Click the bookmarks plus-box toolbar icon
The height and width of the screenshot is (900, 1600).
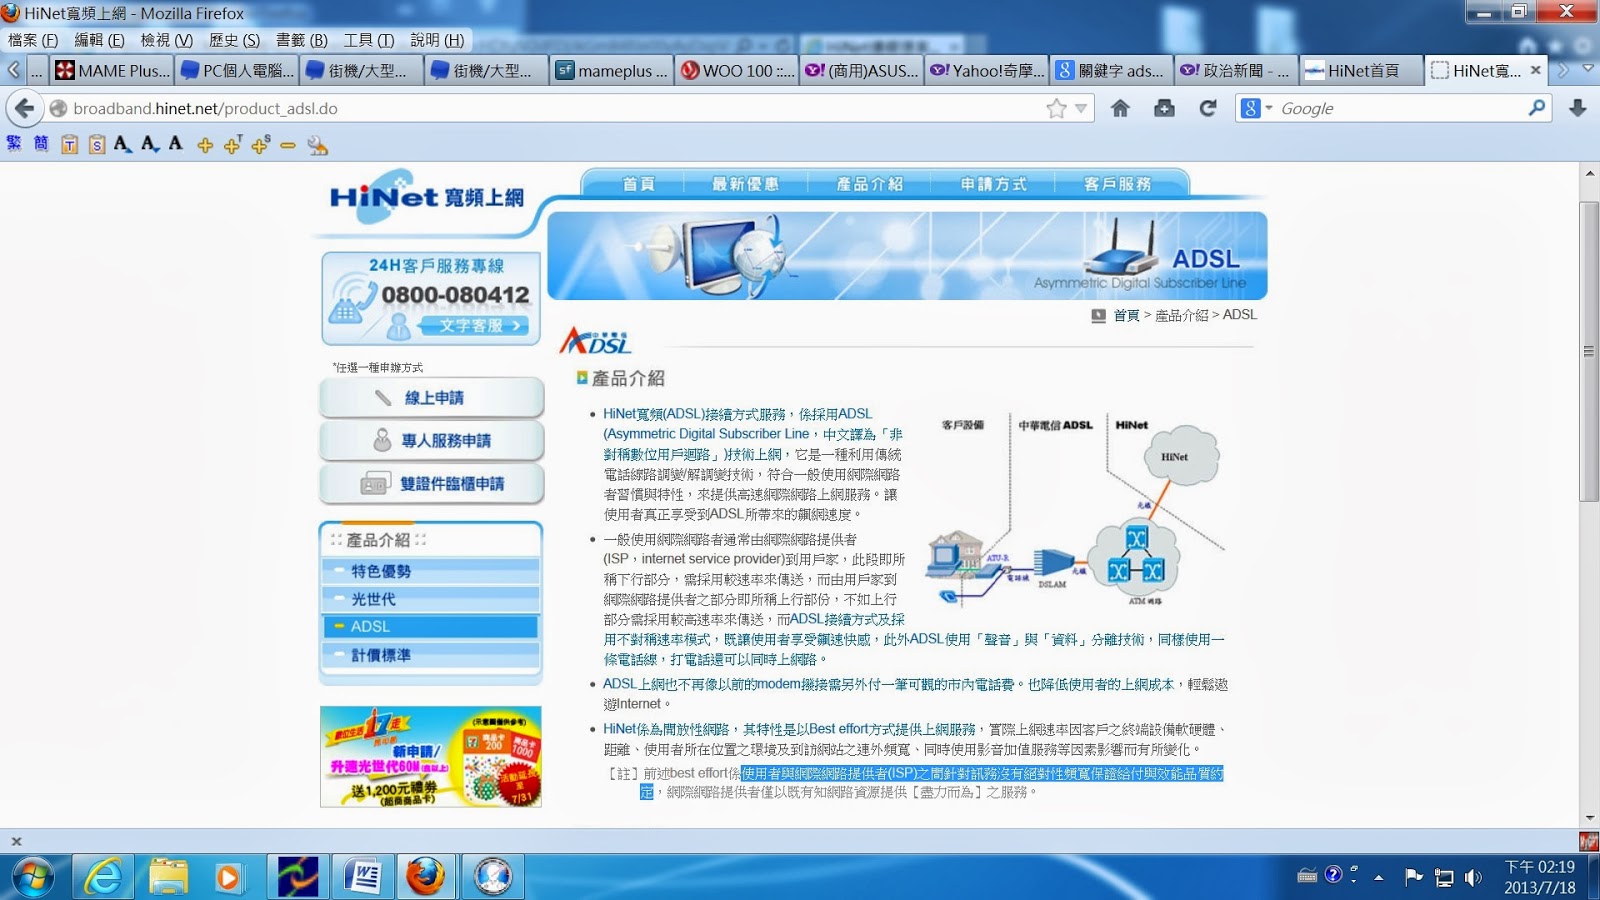[x=1164, y=108]
